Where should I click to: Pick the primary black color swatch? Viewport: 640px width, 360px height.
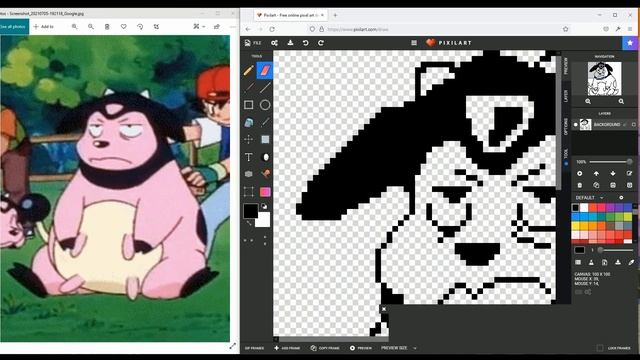click(x=250, y=211)
